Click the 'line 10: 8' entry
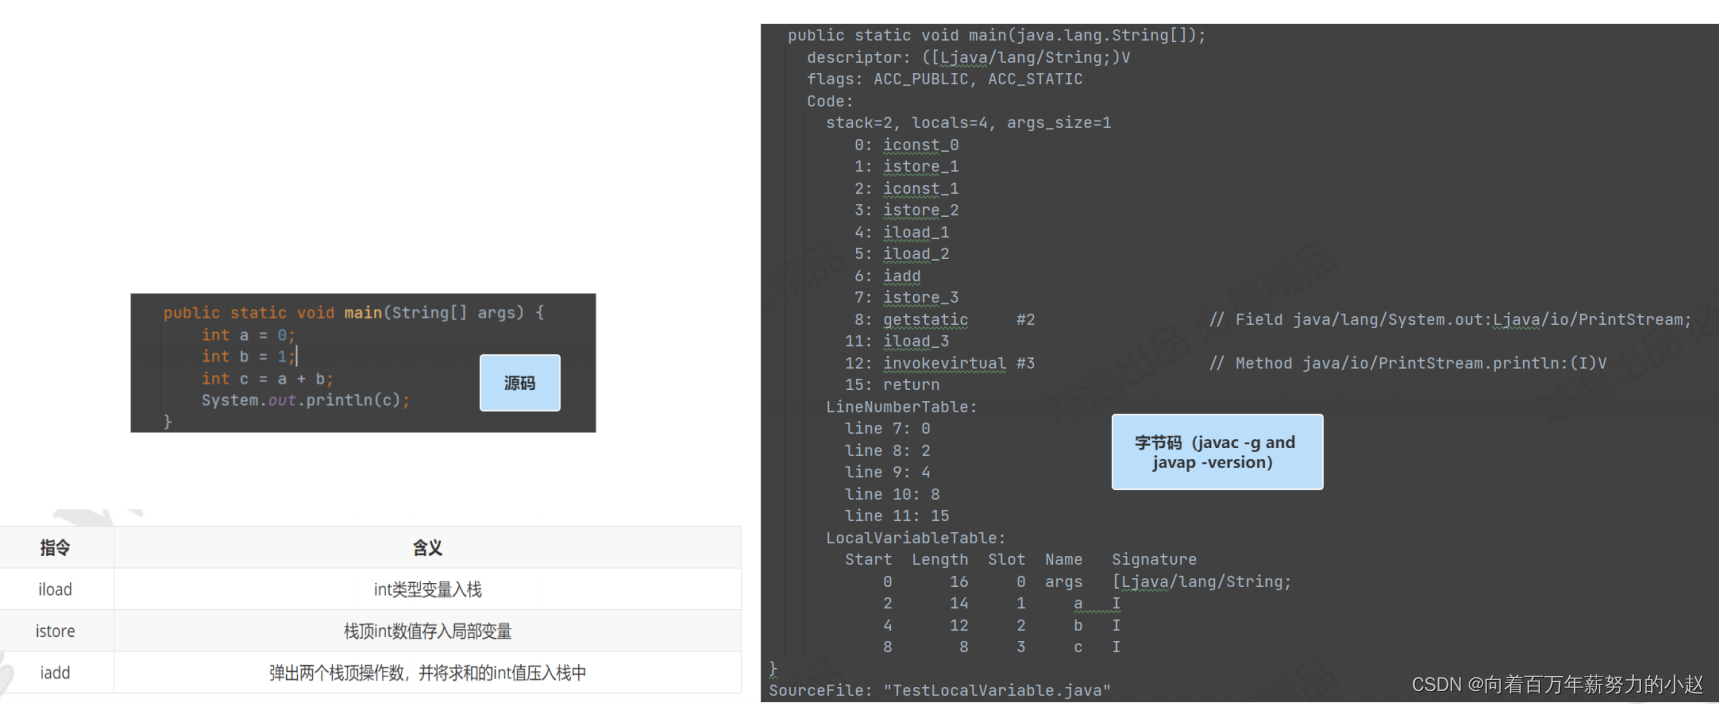This screenshot has width=1719, height=704. pyautogui.click(x=892, y=495)
